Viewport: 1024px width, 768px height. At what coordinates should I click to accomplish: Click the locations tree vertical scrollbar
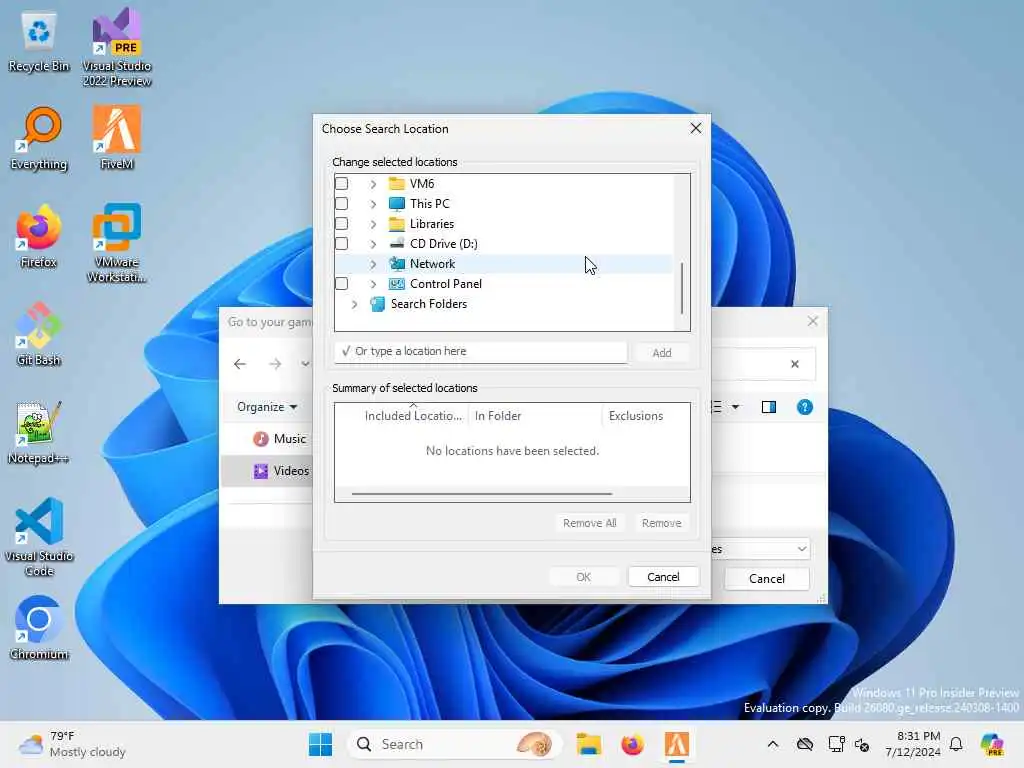tap(682, 289)
